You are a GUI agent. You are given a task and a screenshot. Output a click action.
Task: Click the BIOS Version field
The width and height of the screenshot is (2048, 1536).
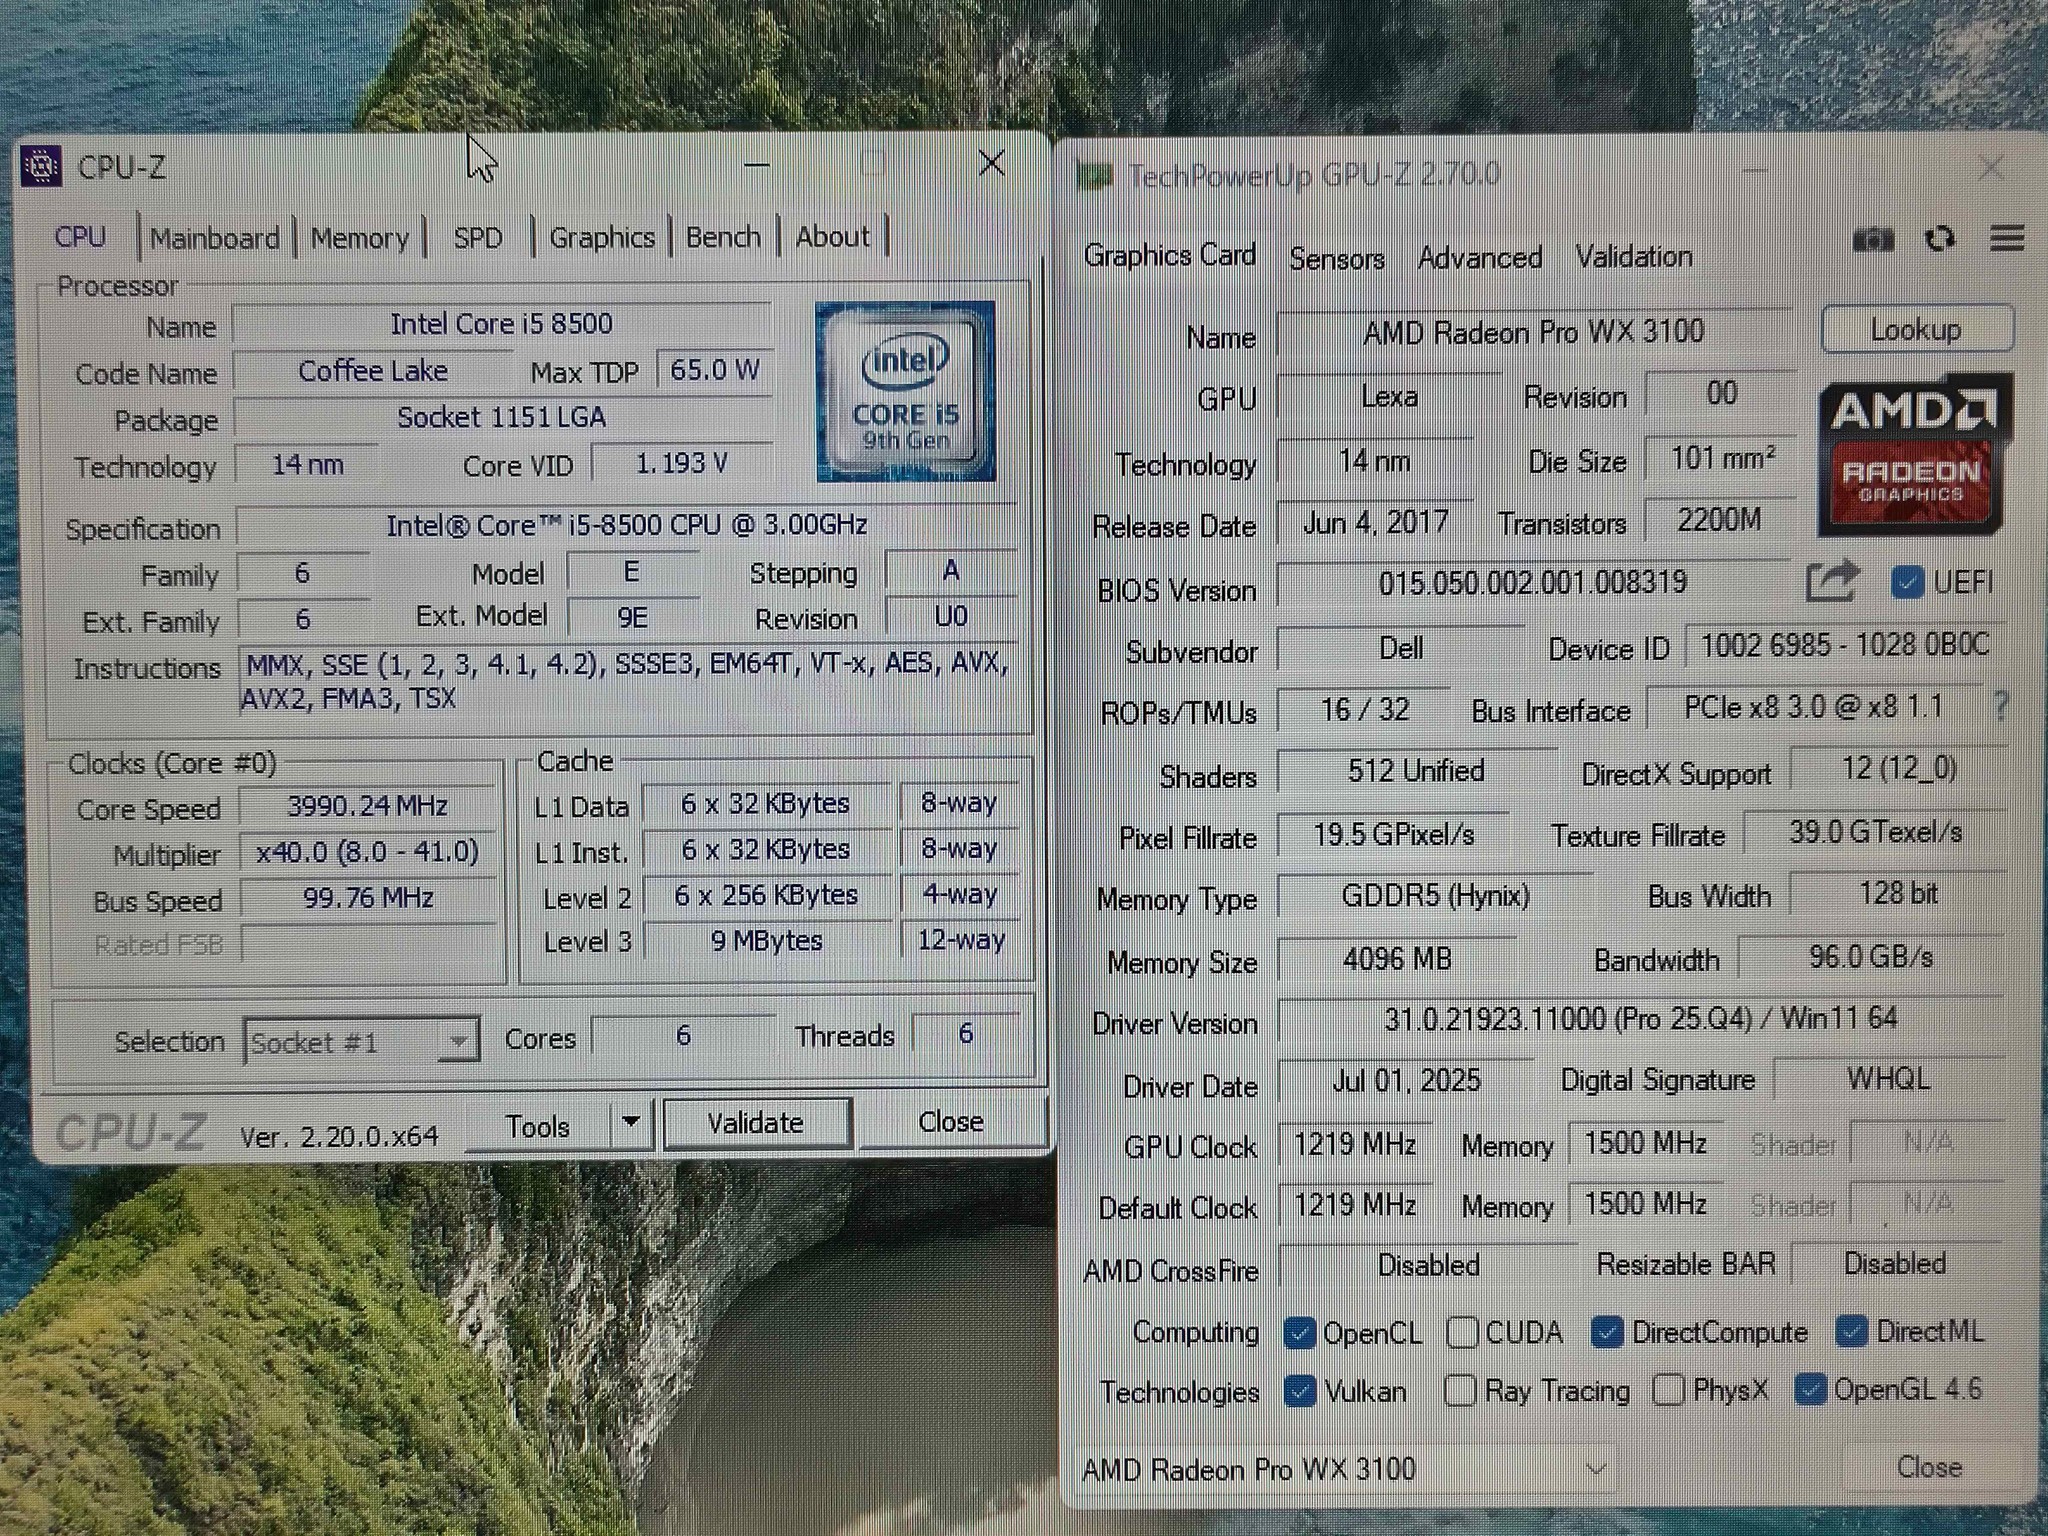click(1534, 582)
